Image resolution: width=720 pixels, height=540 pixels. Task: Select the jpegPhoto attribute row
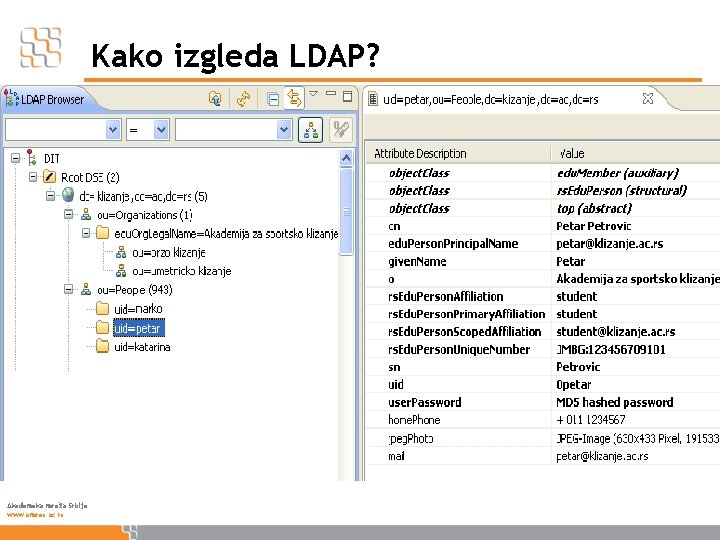543,439
